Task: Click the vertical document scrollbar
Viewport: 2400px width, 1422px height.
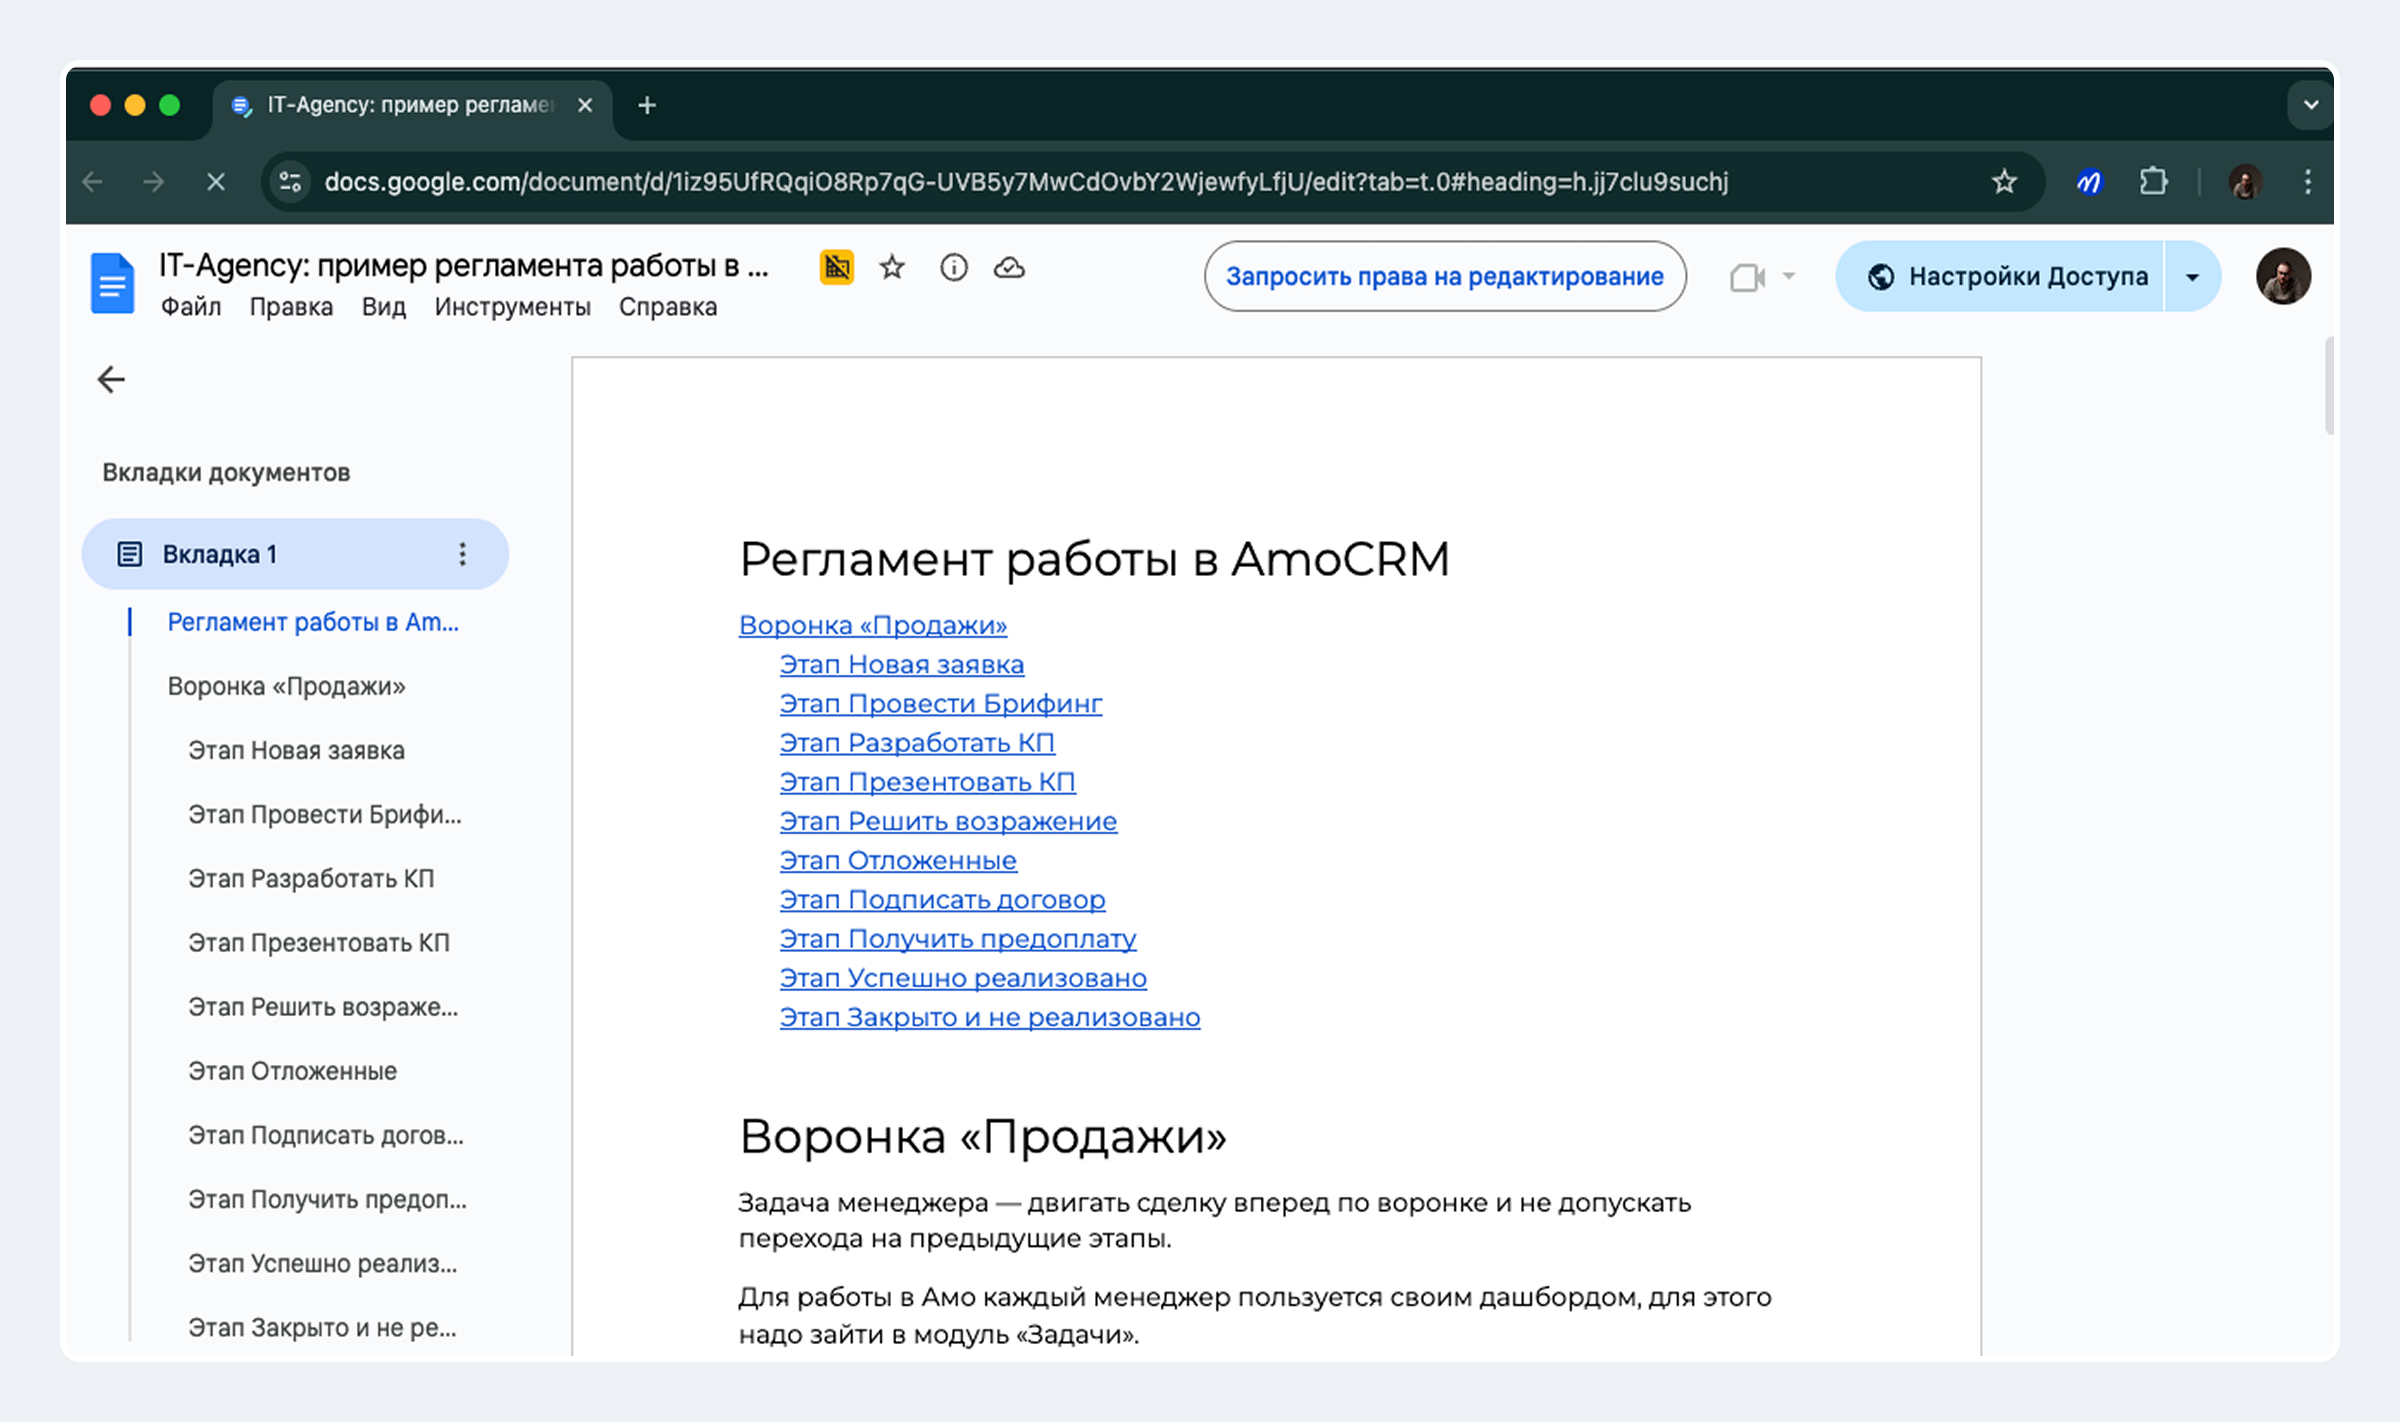Action: tap(2329, 386)
